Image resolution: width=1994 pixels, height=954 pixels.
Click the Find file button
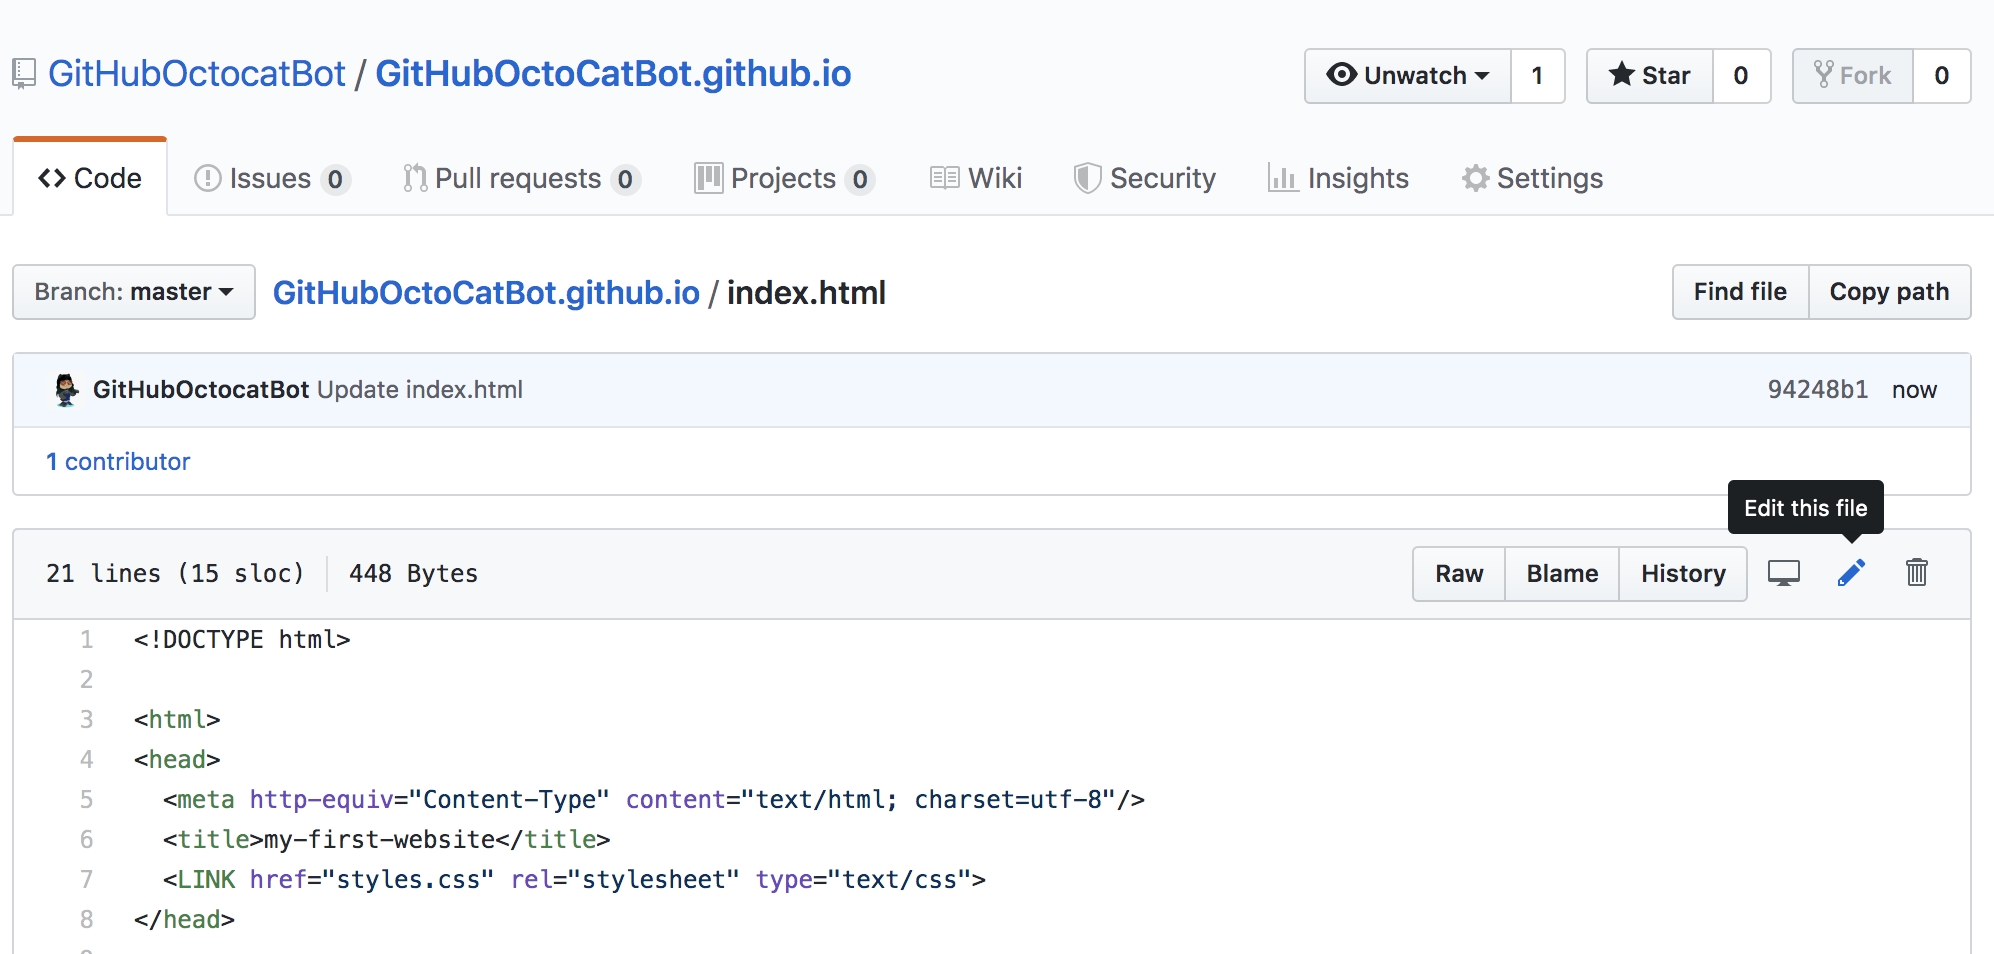1740,292
